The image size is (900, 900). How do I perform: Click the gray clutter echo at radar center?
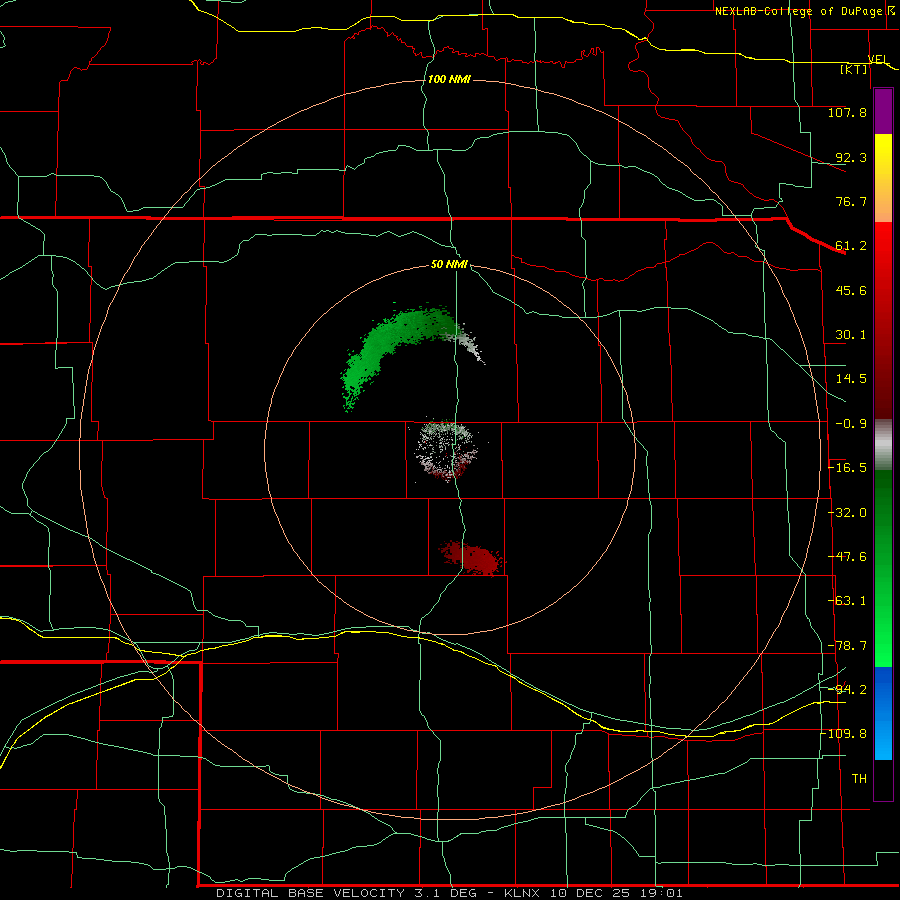[x=447, y=449]
